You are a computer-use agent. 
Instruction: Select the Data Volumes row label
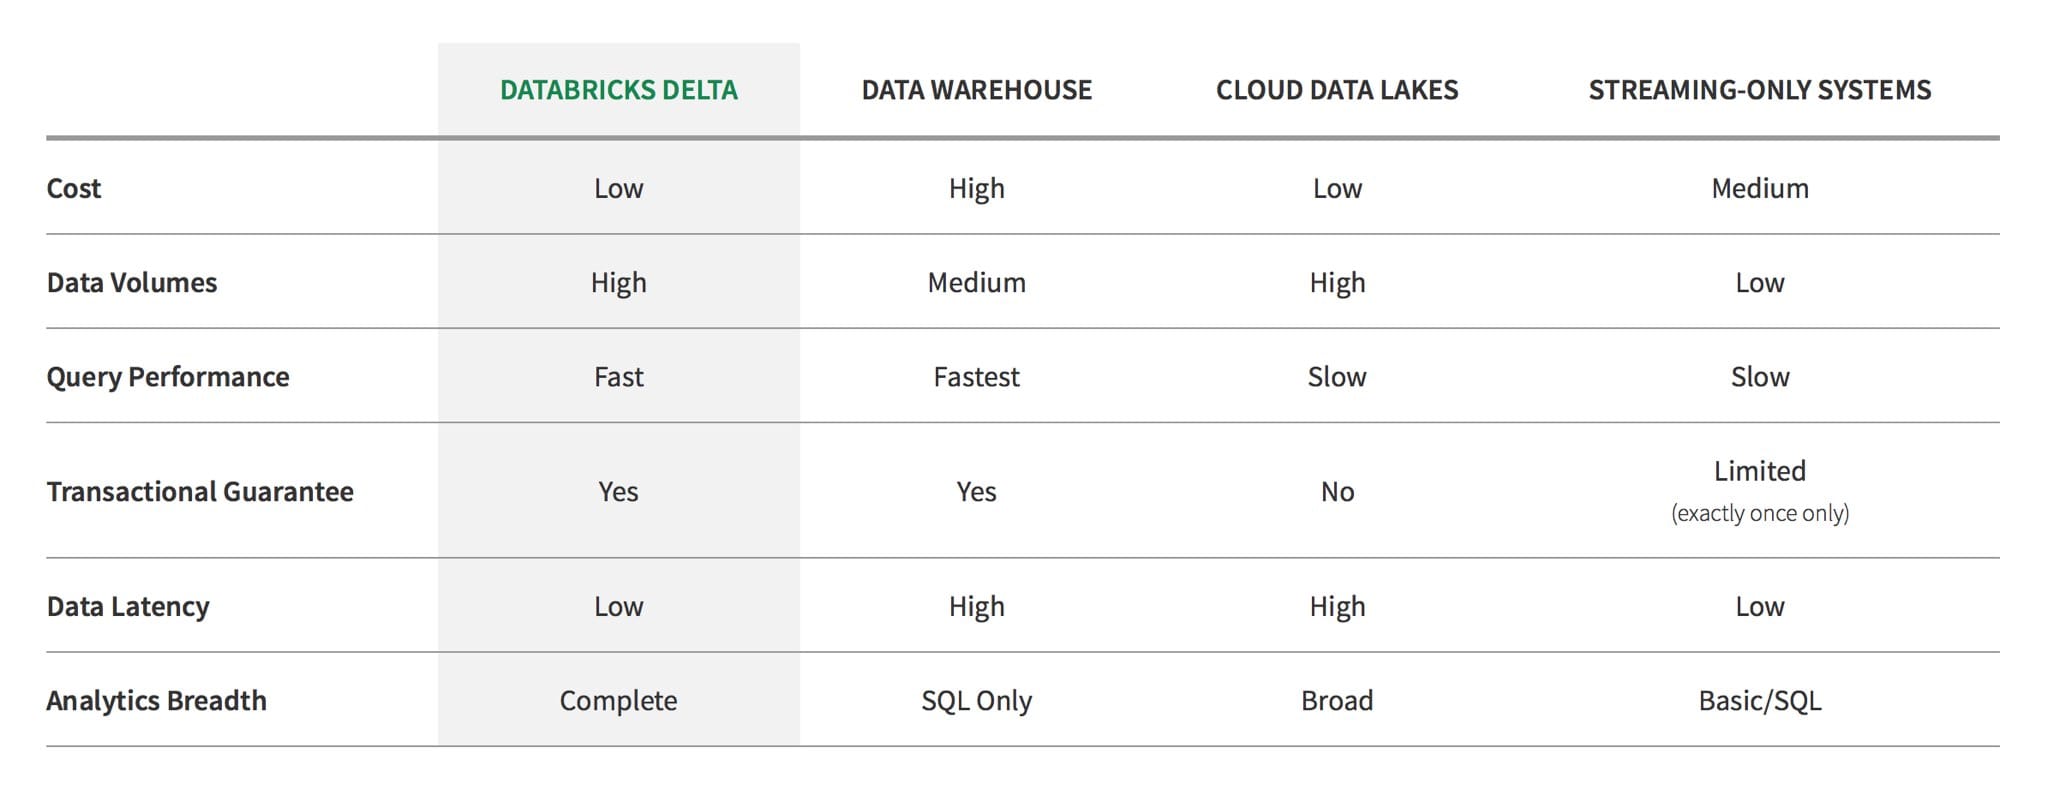[132, 282]
